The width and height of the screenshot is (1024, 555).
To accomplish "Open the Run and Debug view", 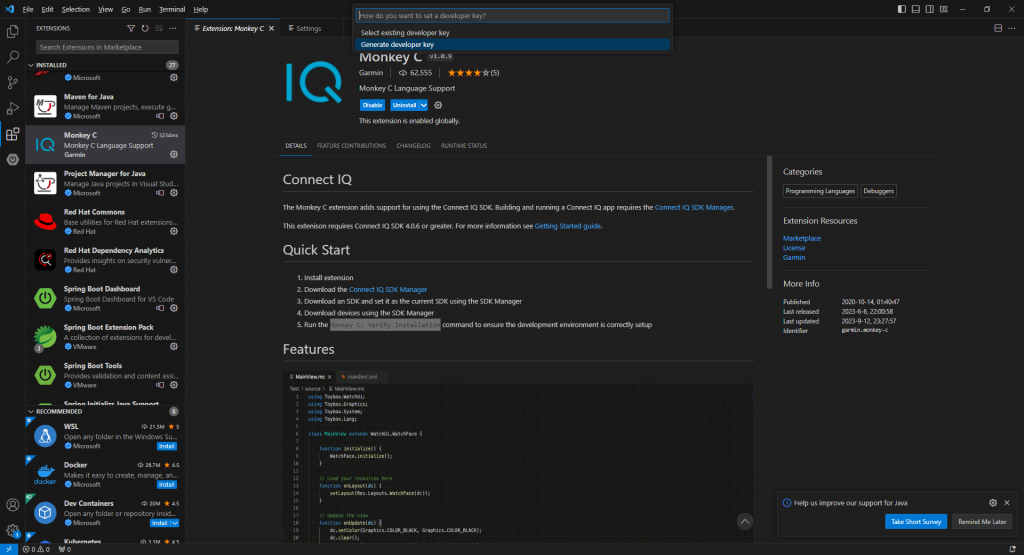I will pos(12,108).
